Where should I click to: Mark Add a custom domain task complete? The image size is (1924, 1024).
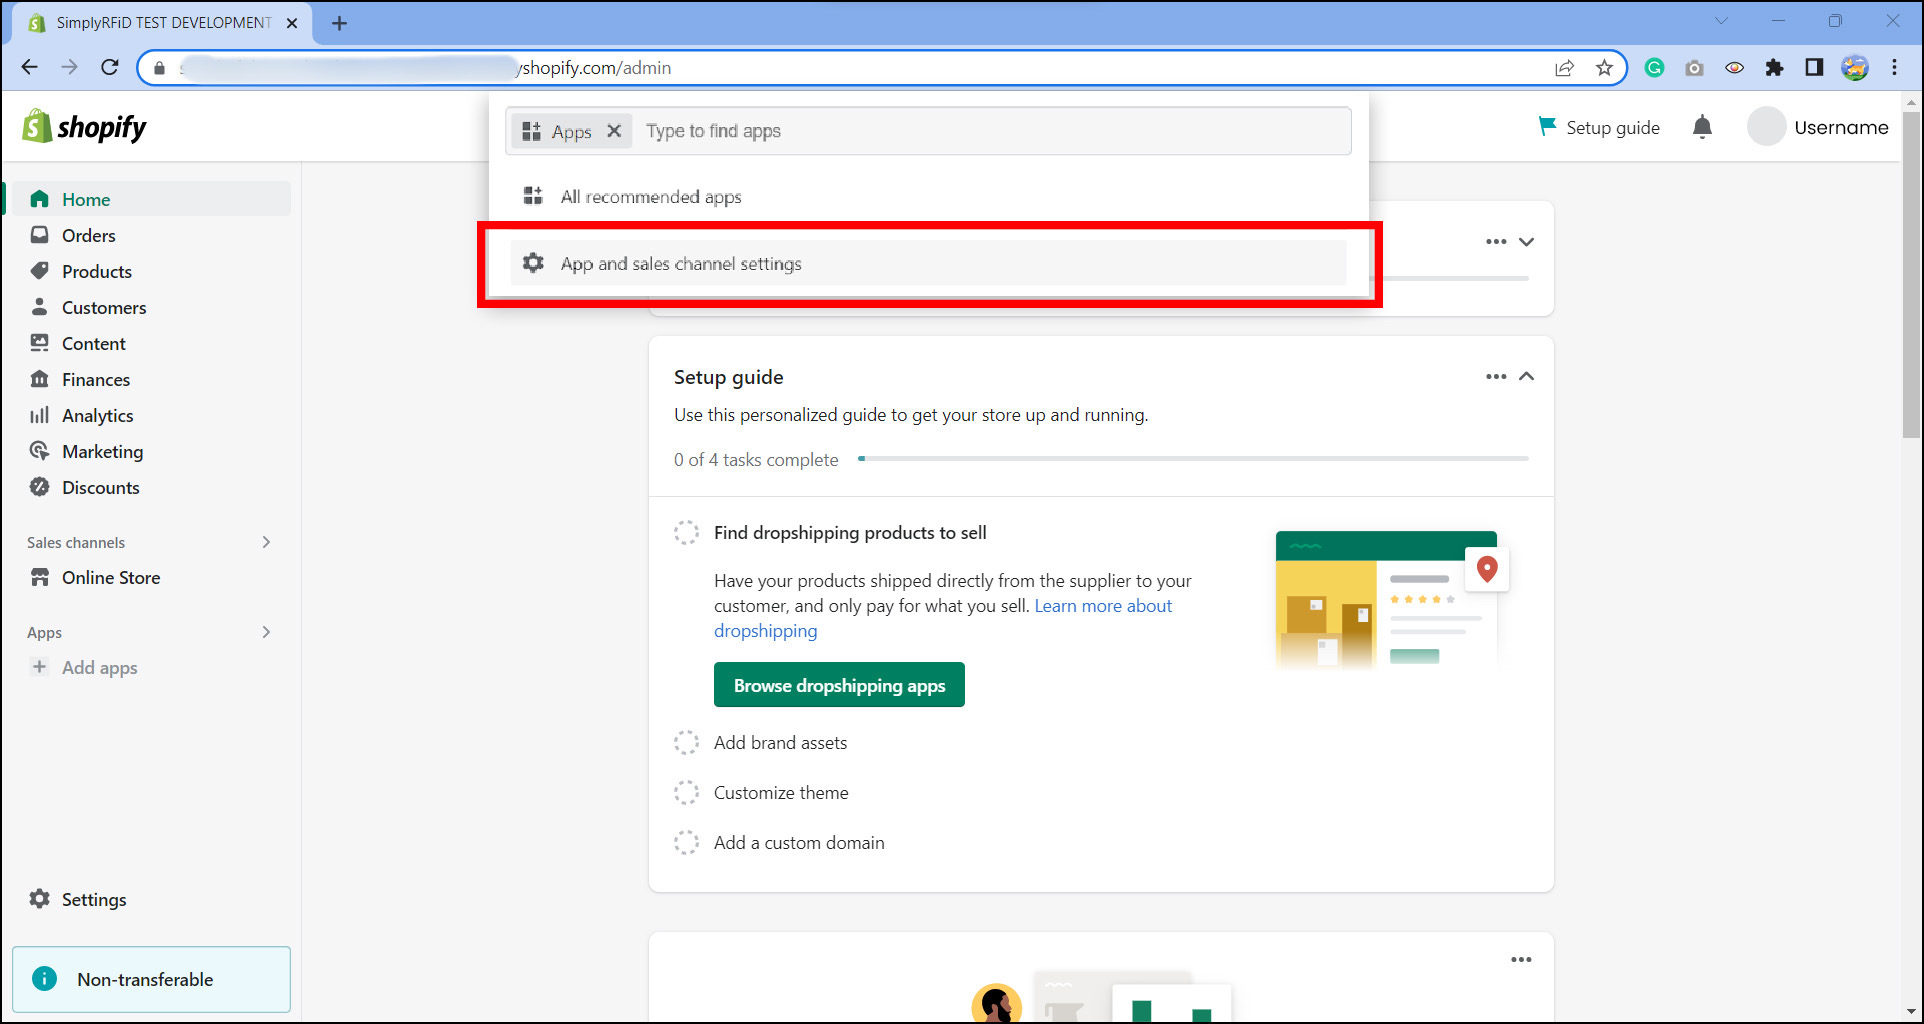pyautogui.click(x=686, y=842)
